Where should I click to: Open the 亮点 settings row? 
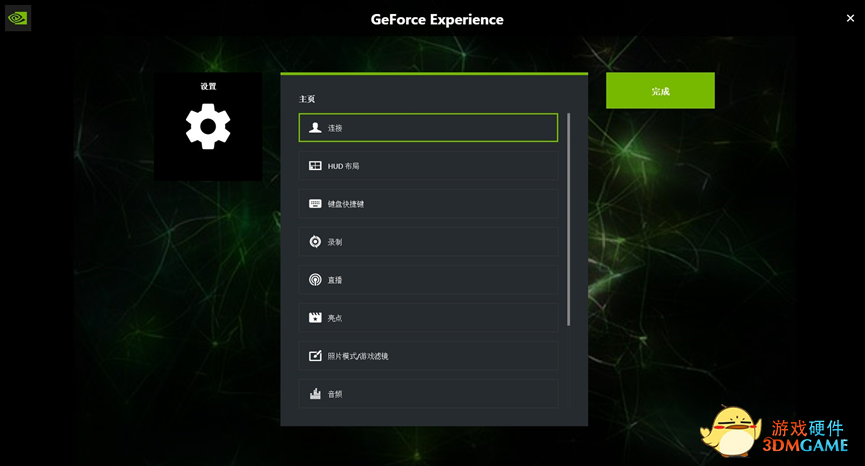428,318
